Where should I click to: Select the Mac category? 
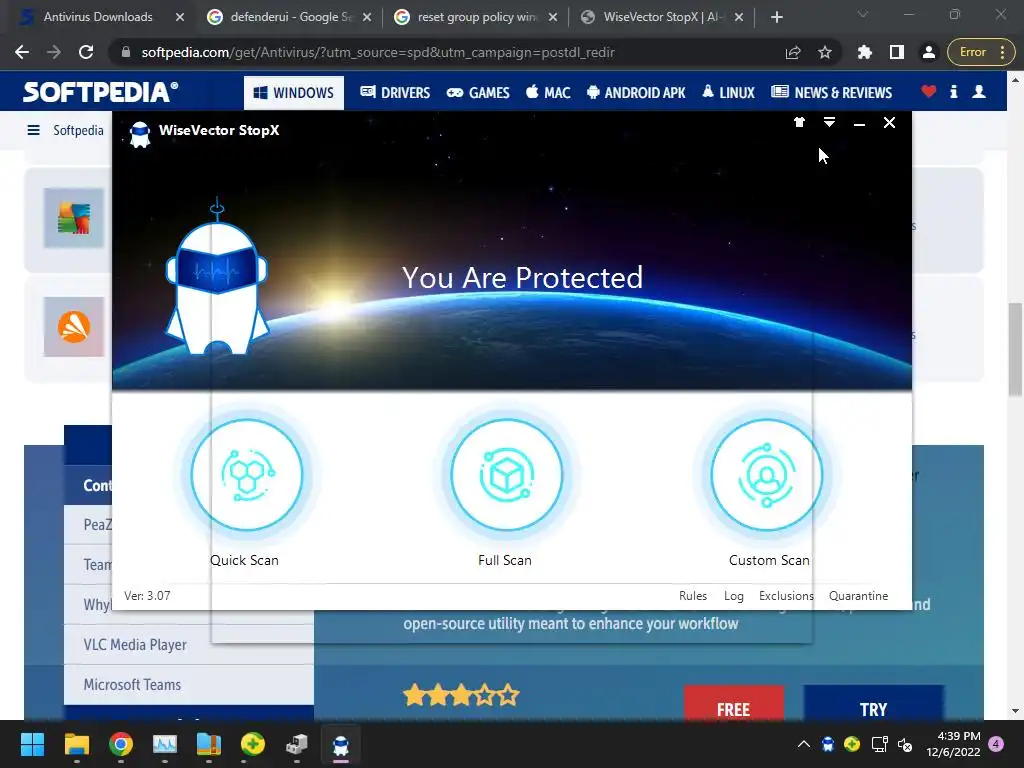pos(549,93)
